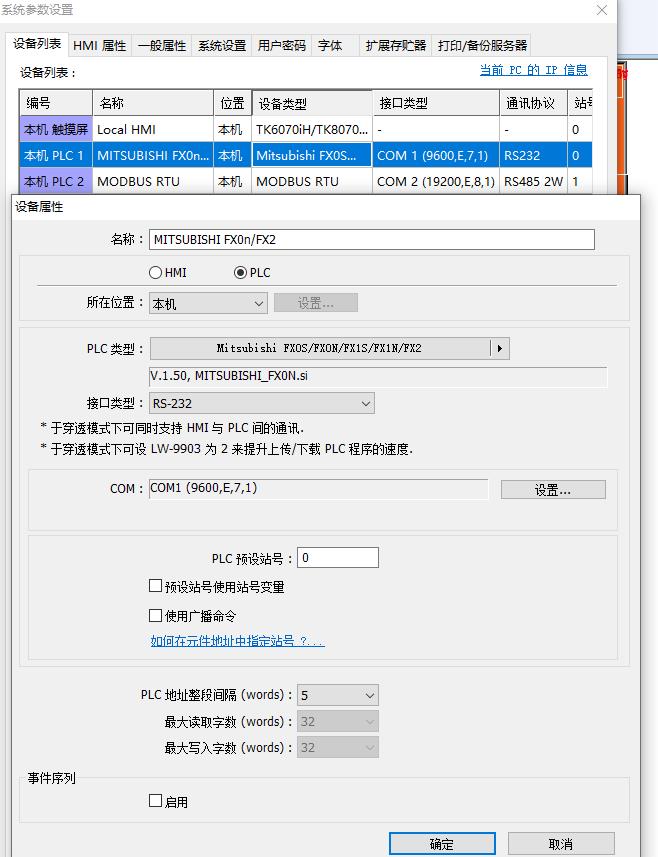Open the 打印/备份服务器 tab

pyautogui.click(x=481, y=45)
